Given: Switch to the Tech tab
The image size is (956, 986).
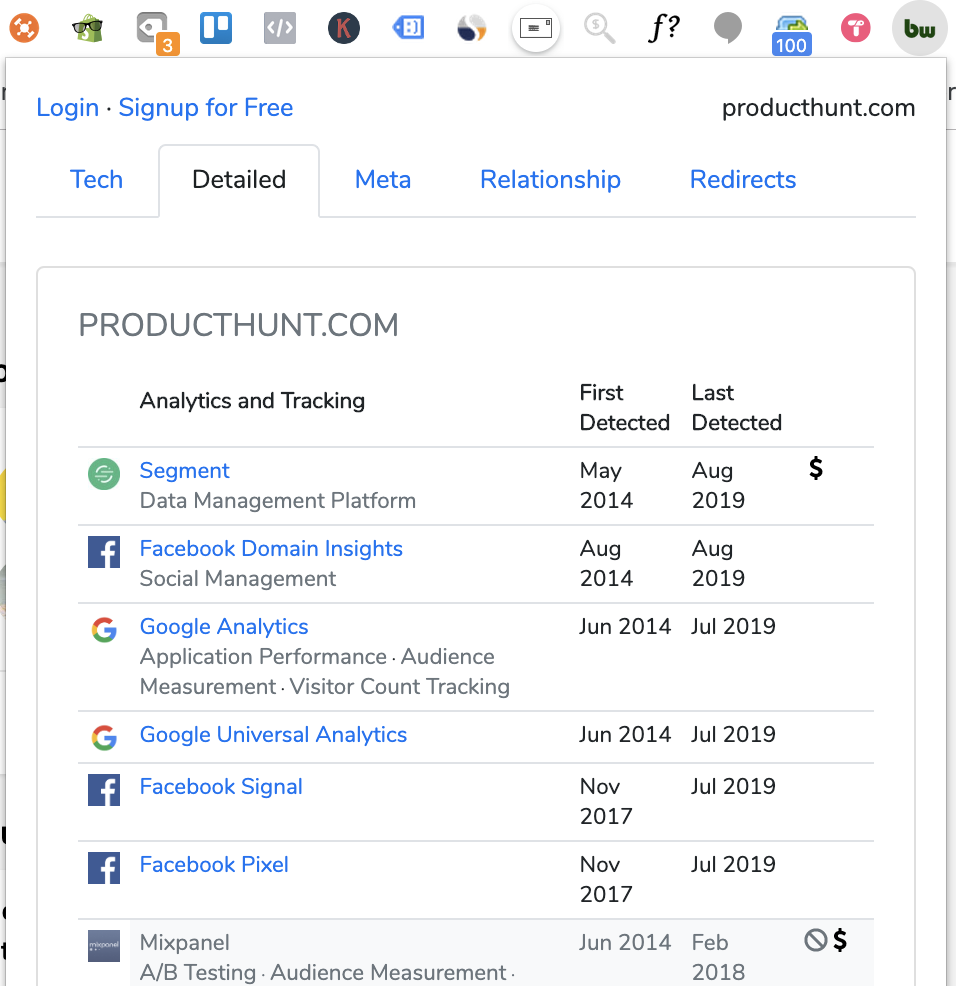Looking at the screenshot, I should pyautogui.click(x=96, y=180).
